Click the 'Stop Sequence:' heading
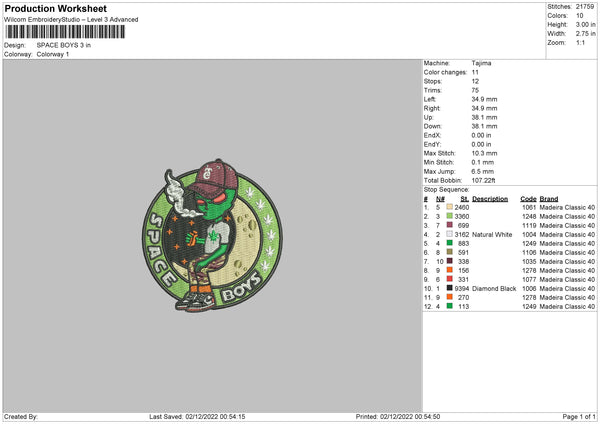This screenshot has height=424, width=600. [446, 190]
